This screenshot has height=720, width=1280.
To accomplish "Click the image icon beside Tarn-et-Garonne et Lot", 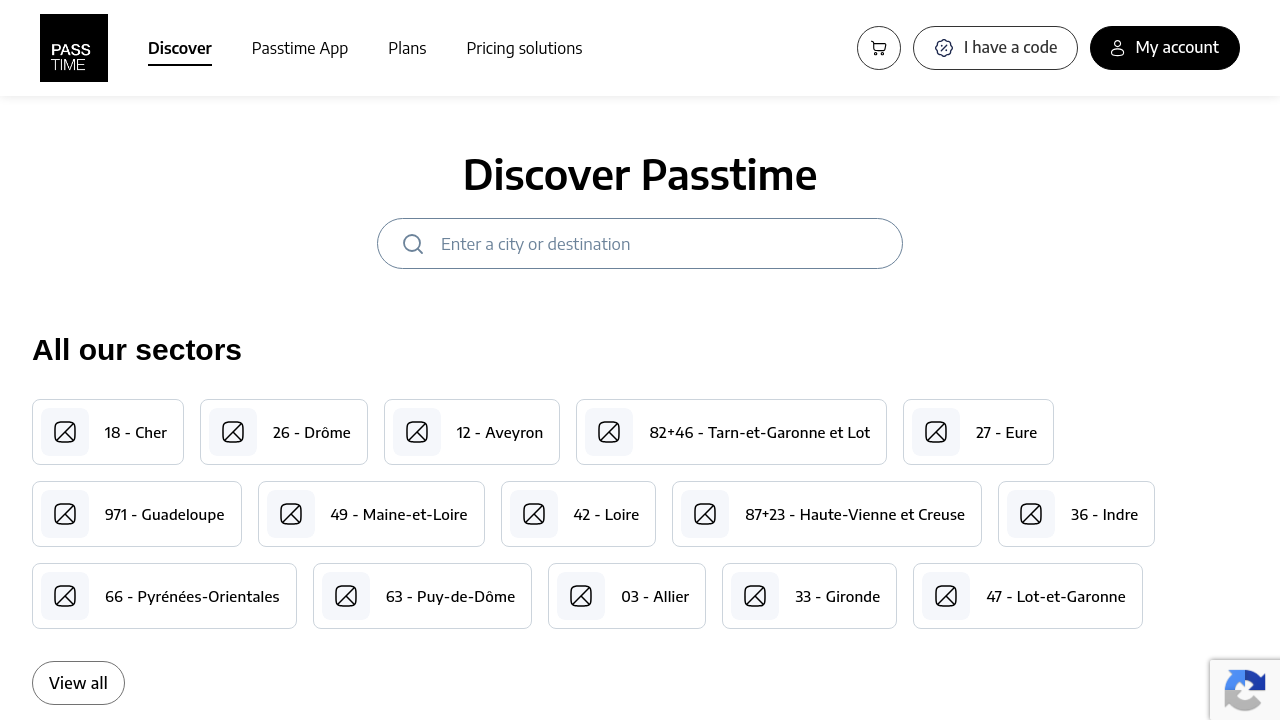I will [609, 432].
